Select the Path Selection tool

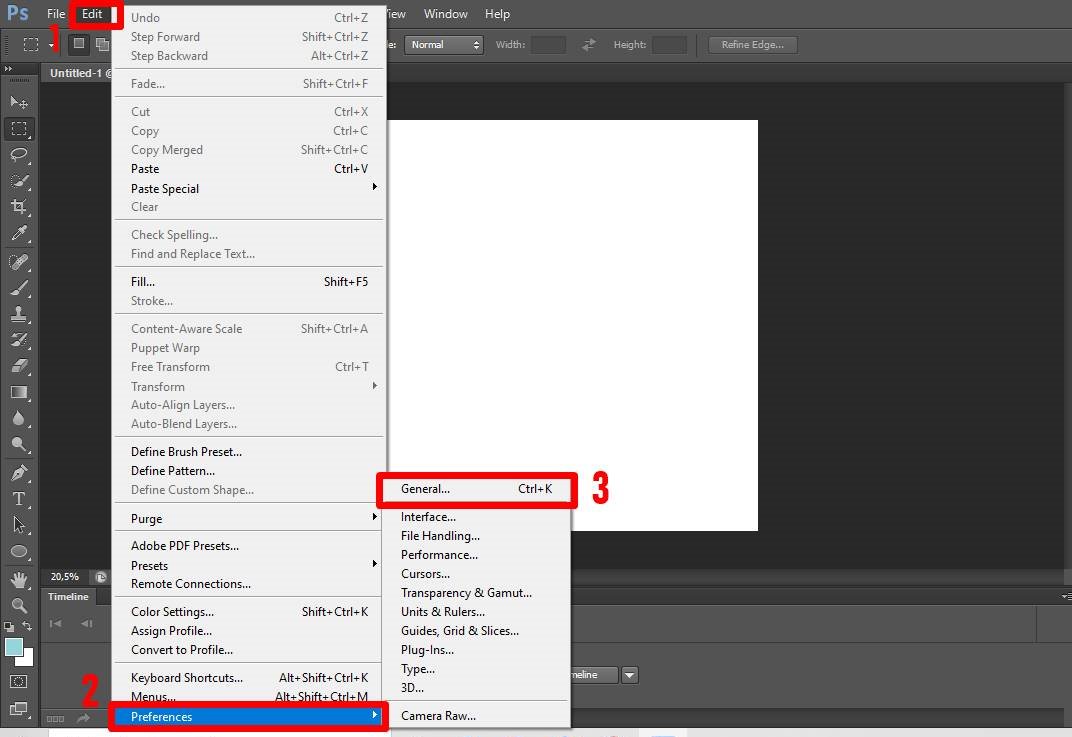click(18, 524)
